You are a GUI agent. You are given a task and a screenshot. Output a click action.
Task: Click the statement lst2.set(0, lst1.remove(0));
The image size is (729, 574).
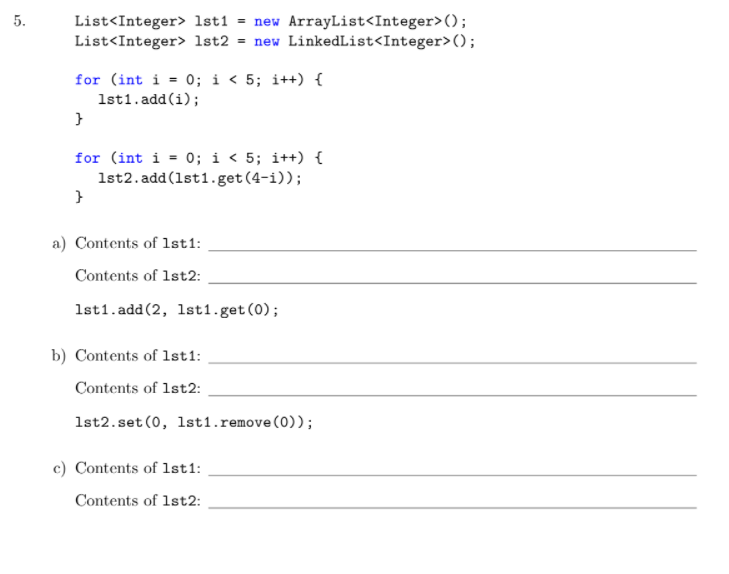[194, 422]
